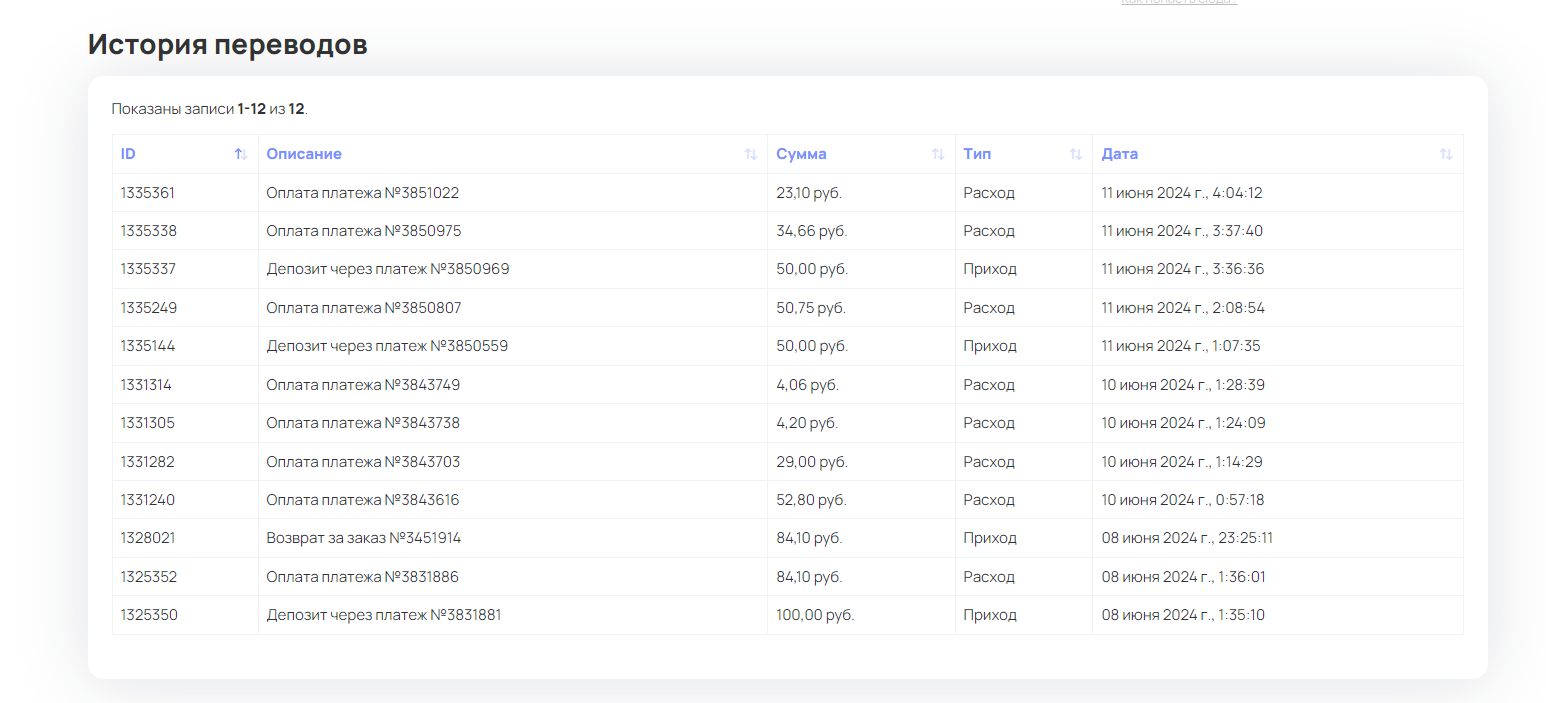Sort table by the ID header label

(x=128, y=154)
